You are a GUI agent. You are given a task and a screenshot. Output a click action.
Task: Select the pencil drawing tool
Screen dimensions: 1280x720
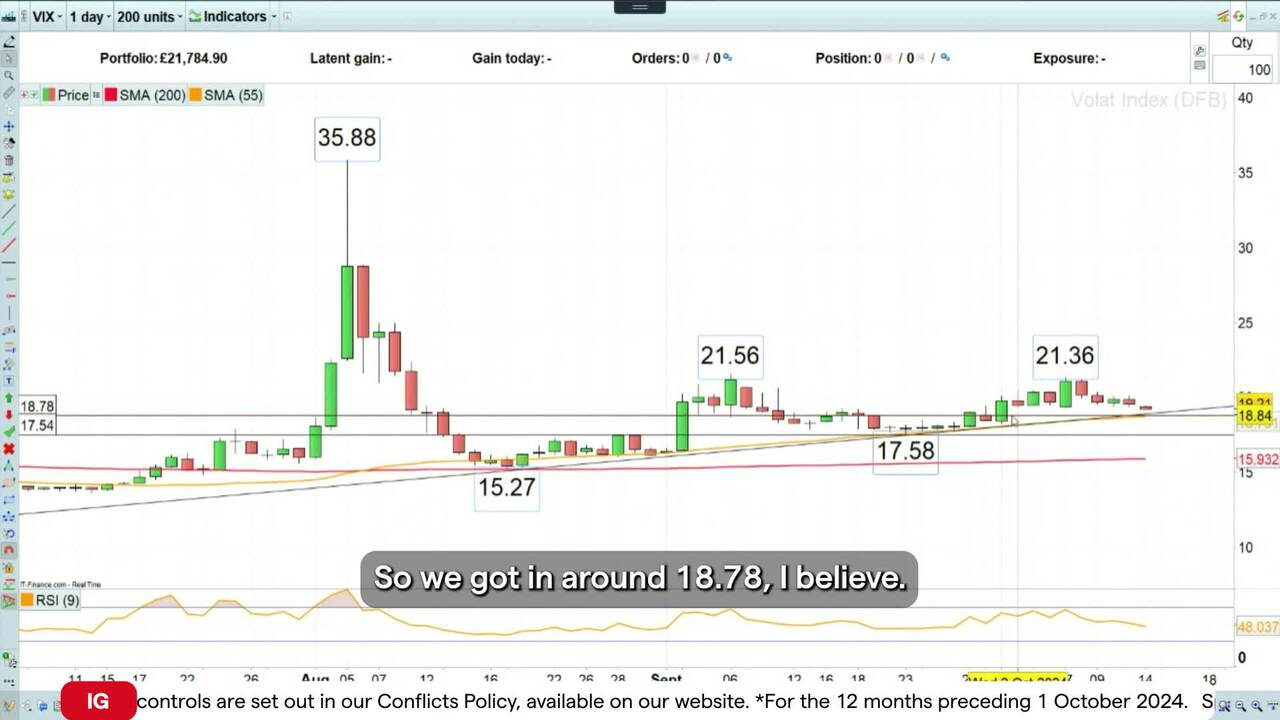(9, 41)
